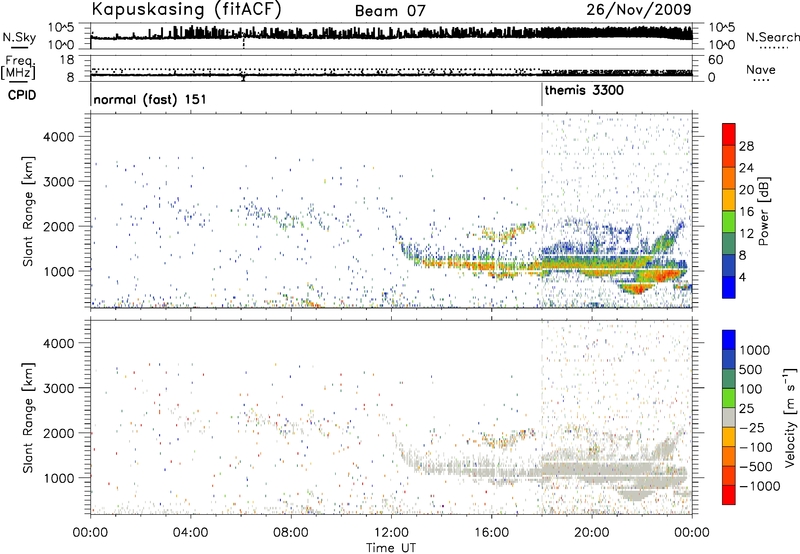Image resolution: width=800 pixels, height=554 pixels.
Task: Click the "20:00" time tick label
Action: click(591, 533)
